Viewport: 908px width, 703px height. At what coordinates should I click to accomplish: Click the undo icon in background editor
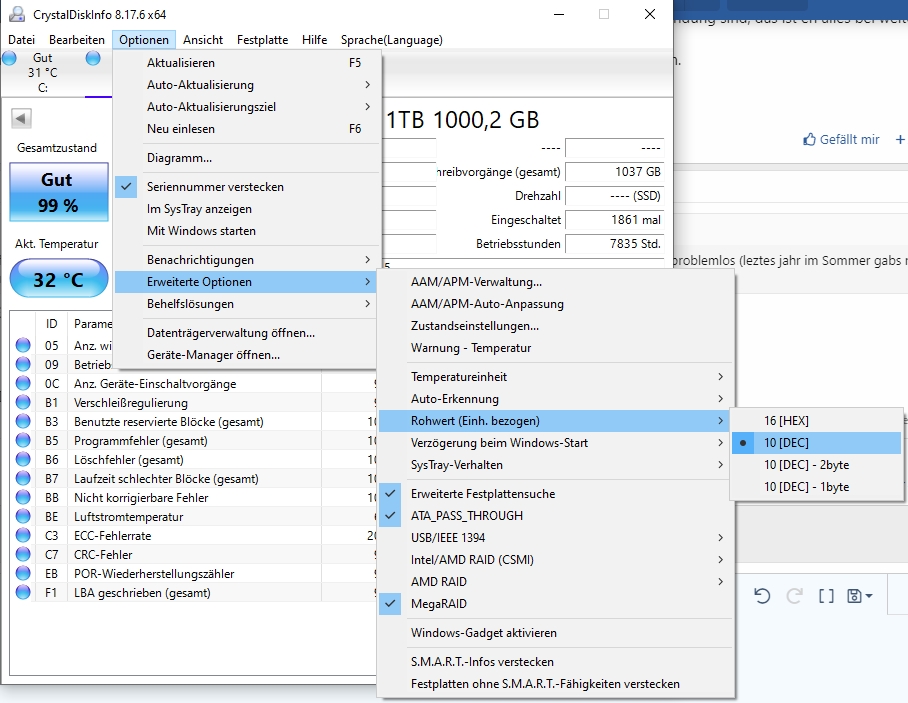(762, 596)
